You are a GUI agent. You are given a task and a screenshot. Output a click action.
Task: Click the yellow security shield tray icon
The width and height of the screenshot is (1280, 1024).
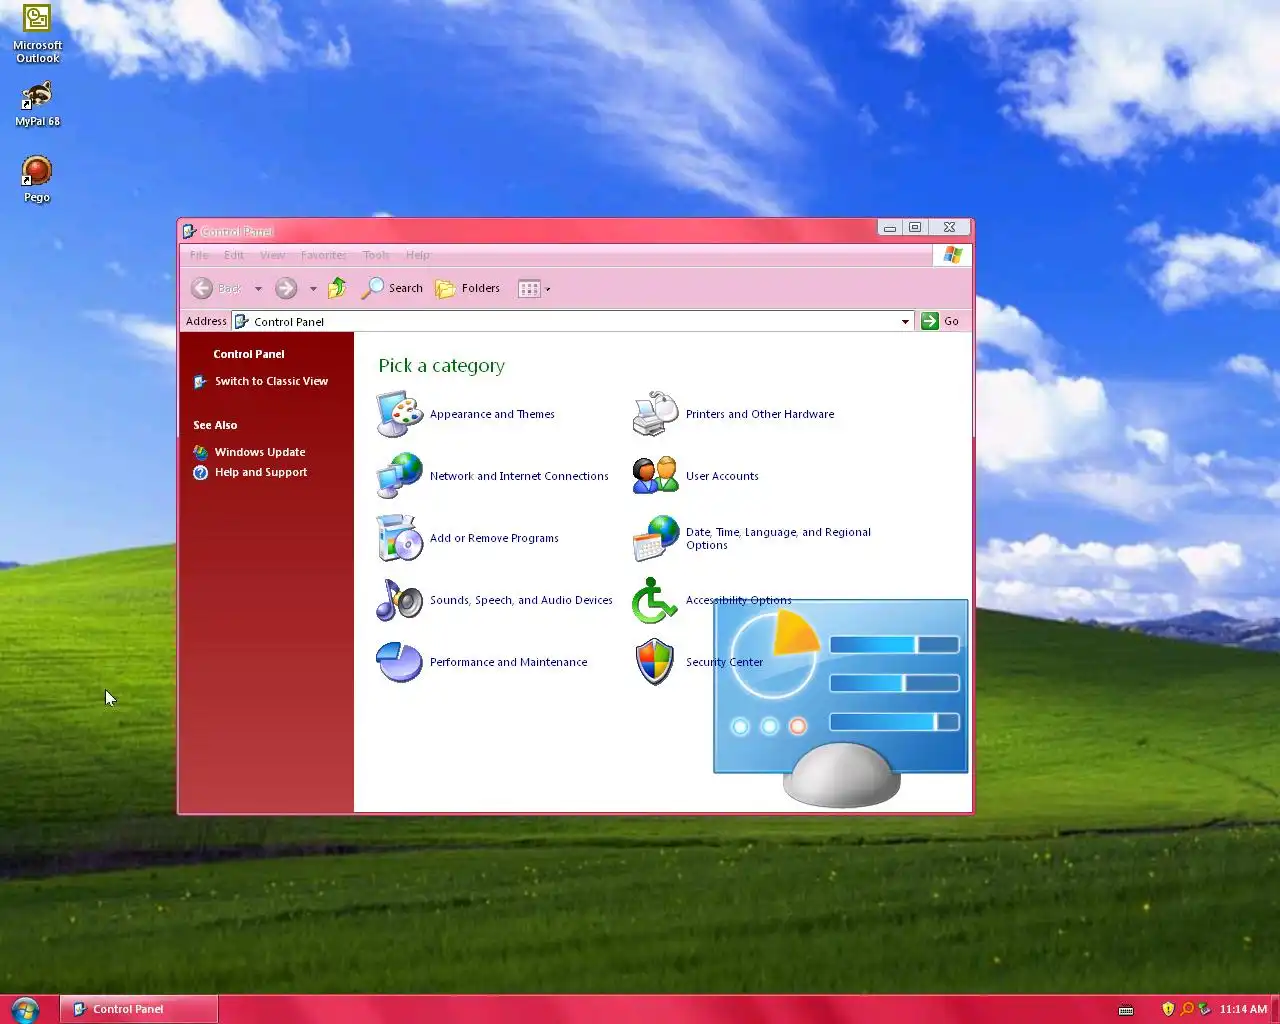[x=1168, y=1009]
